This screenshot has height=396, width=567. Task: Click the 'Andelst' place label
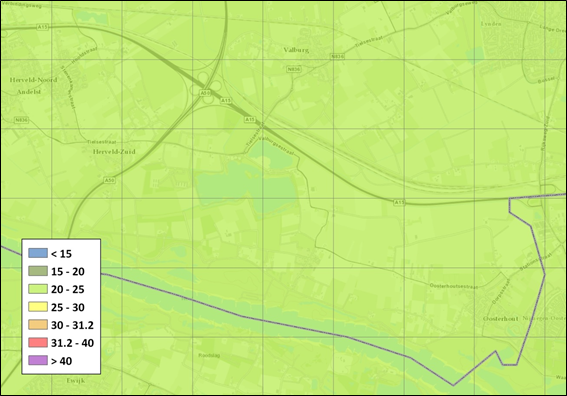tap(29, 92)
